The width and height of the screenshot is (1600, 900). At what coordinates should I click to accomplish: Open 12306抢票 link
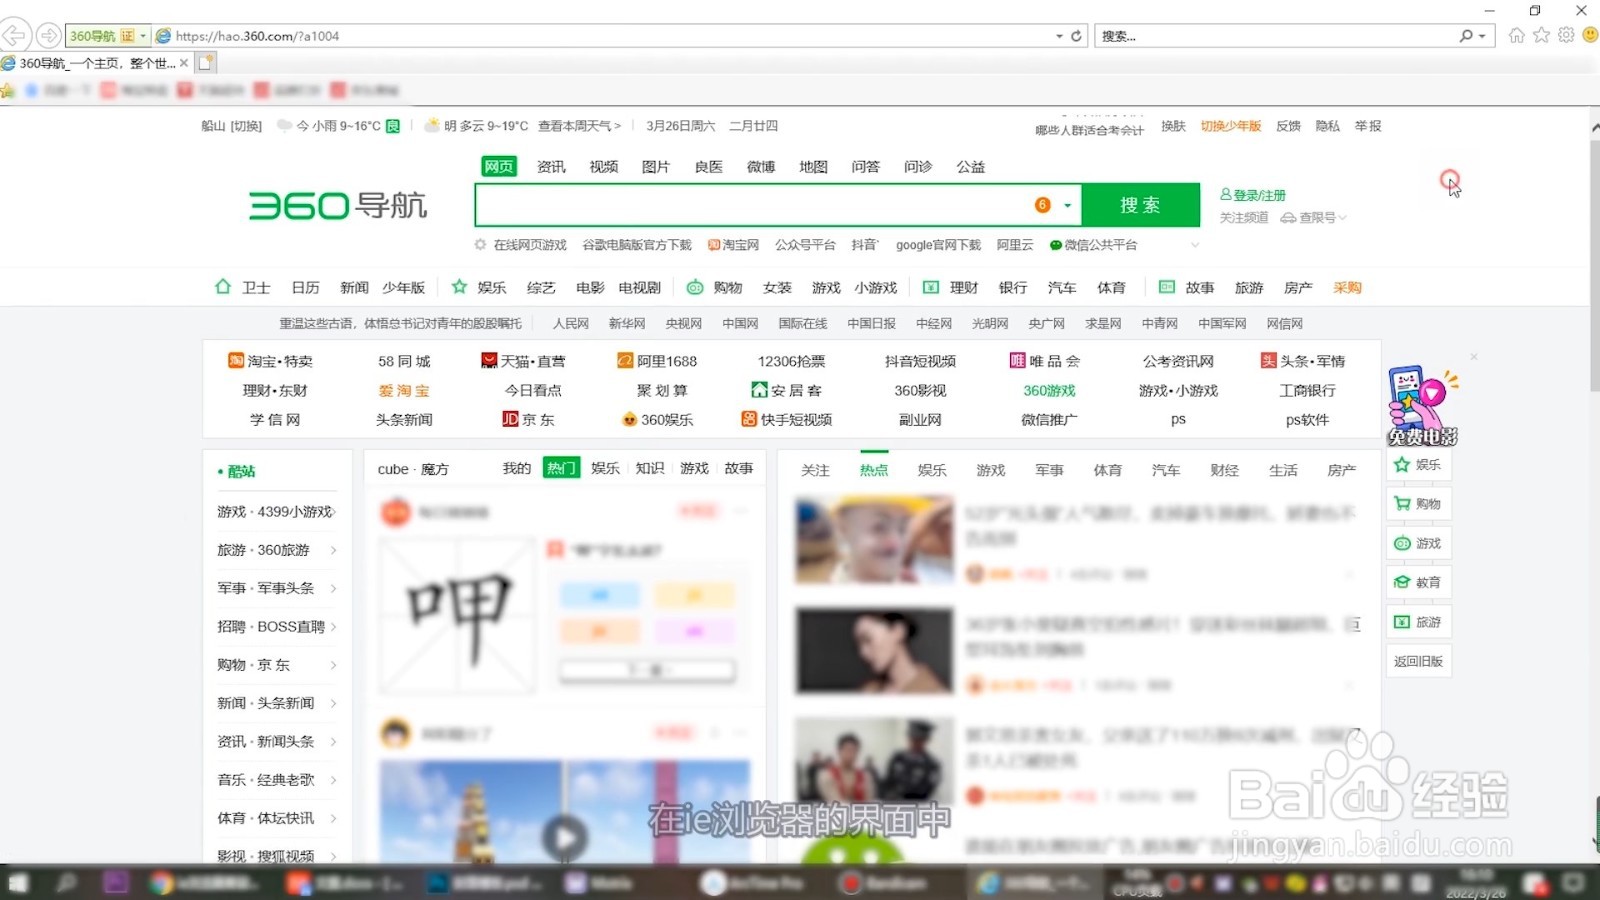pos(791,361)
